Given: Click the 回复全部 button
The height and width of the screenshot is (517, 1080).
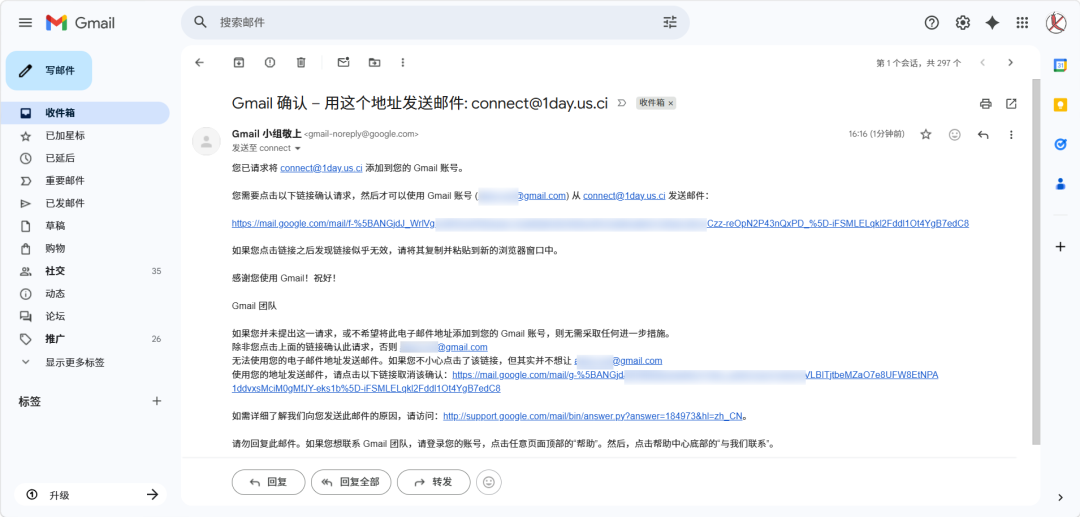Looking at the screenshot, I should (x=351, y=482).
